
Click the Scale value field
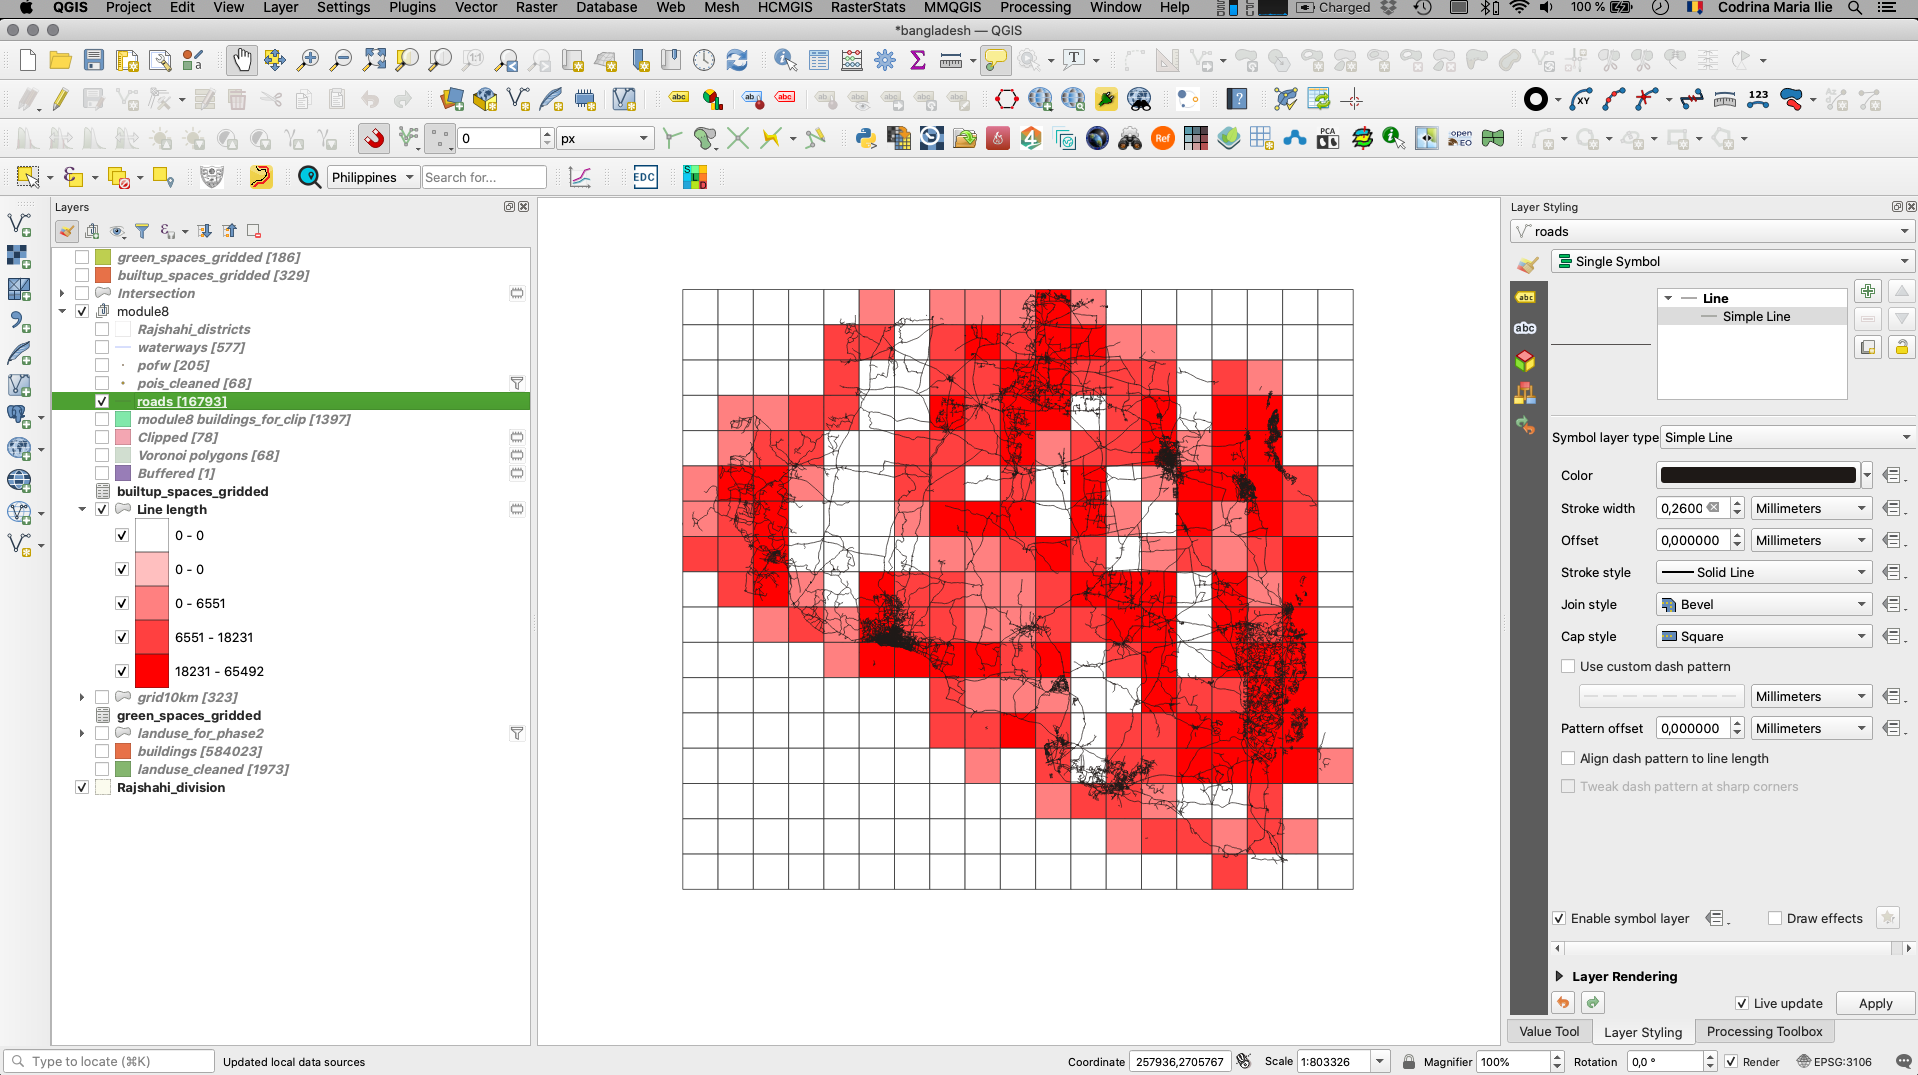[x=1334, y=1062]
